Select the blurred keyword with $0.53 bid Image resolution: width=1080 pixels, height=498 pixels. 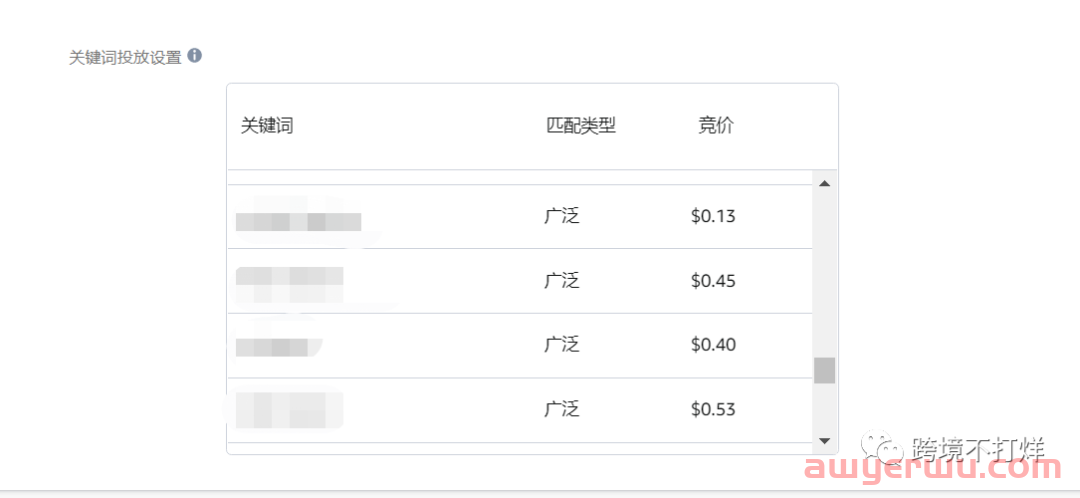[x=286, y=409]
